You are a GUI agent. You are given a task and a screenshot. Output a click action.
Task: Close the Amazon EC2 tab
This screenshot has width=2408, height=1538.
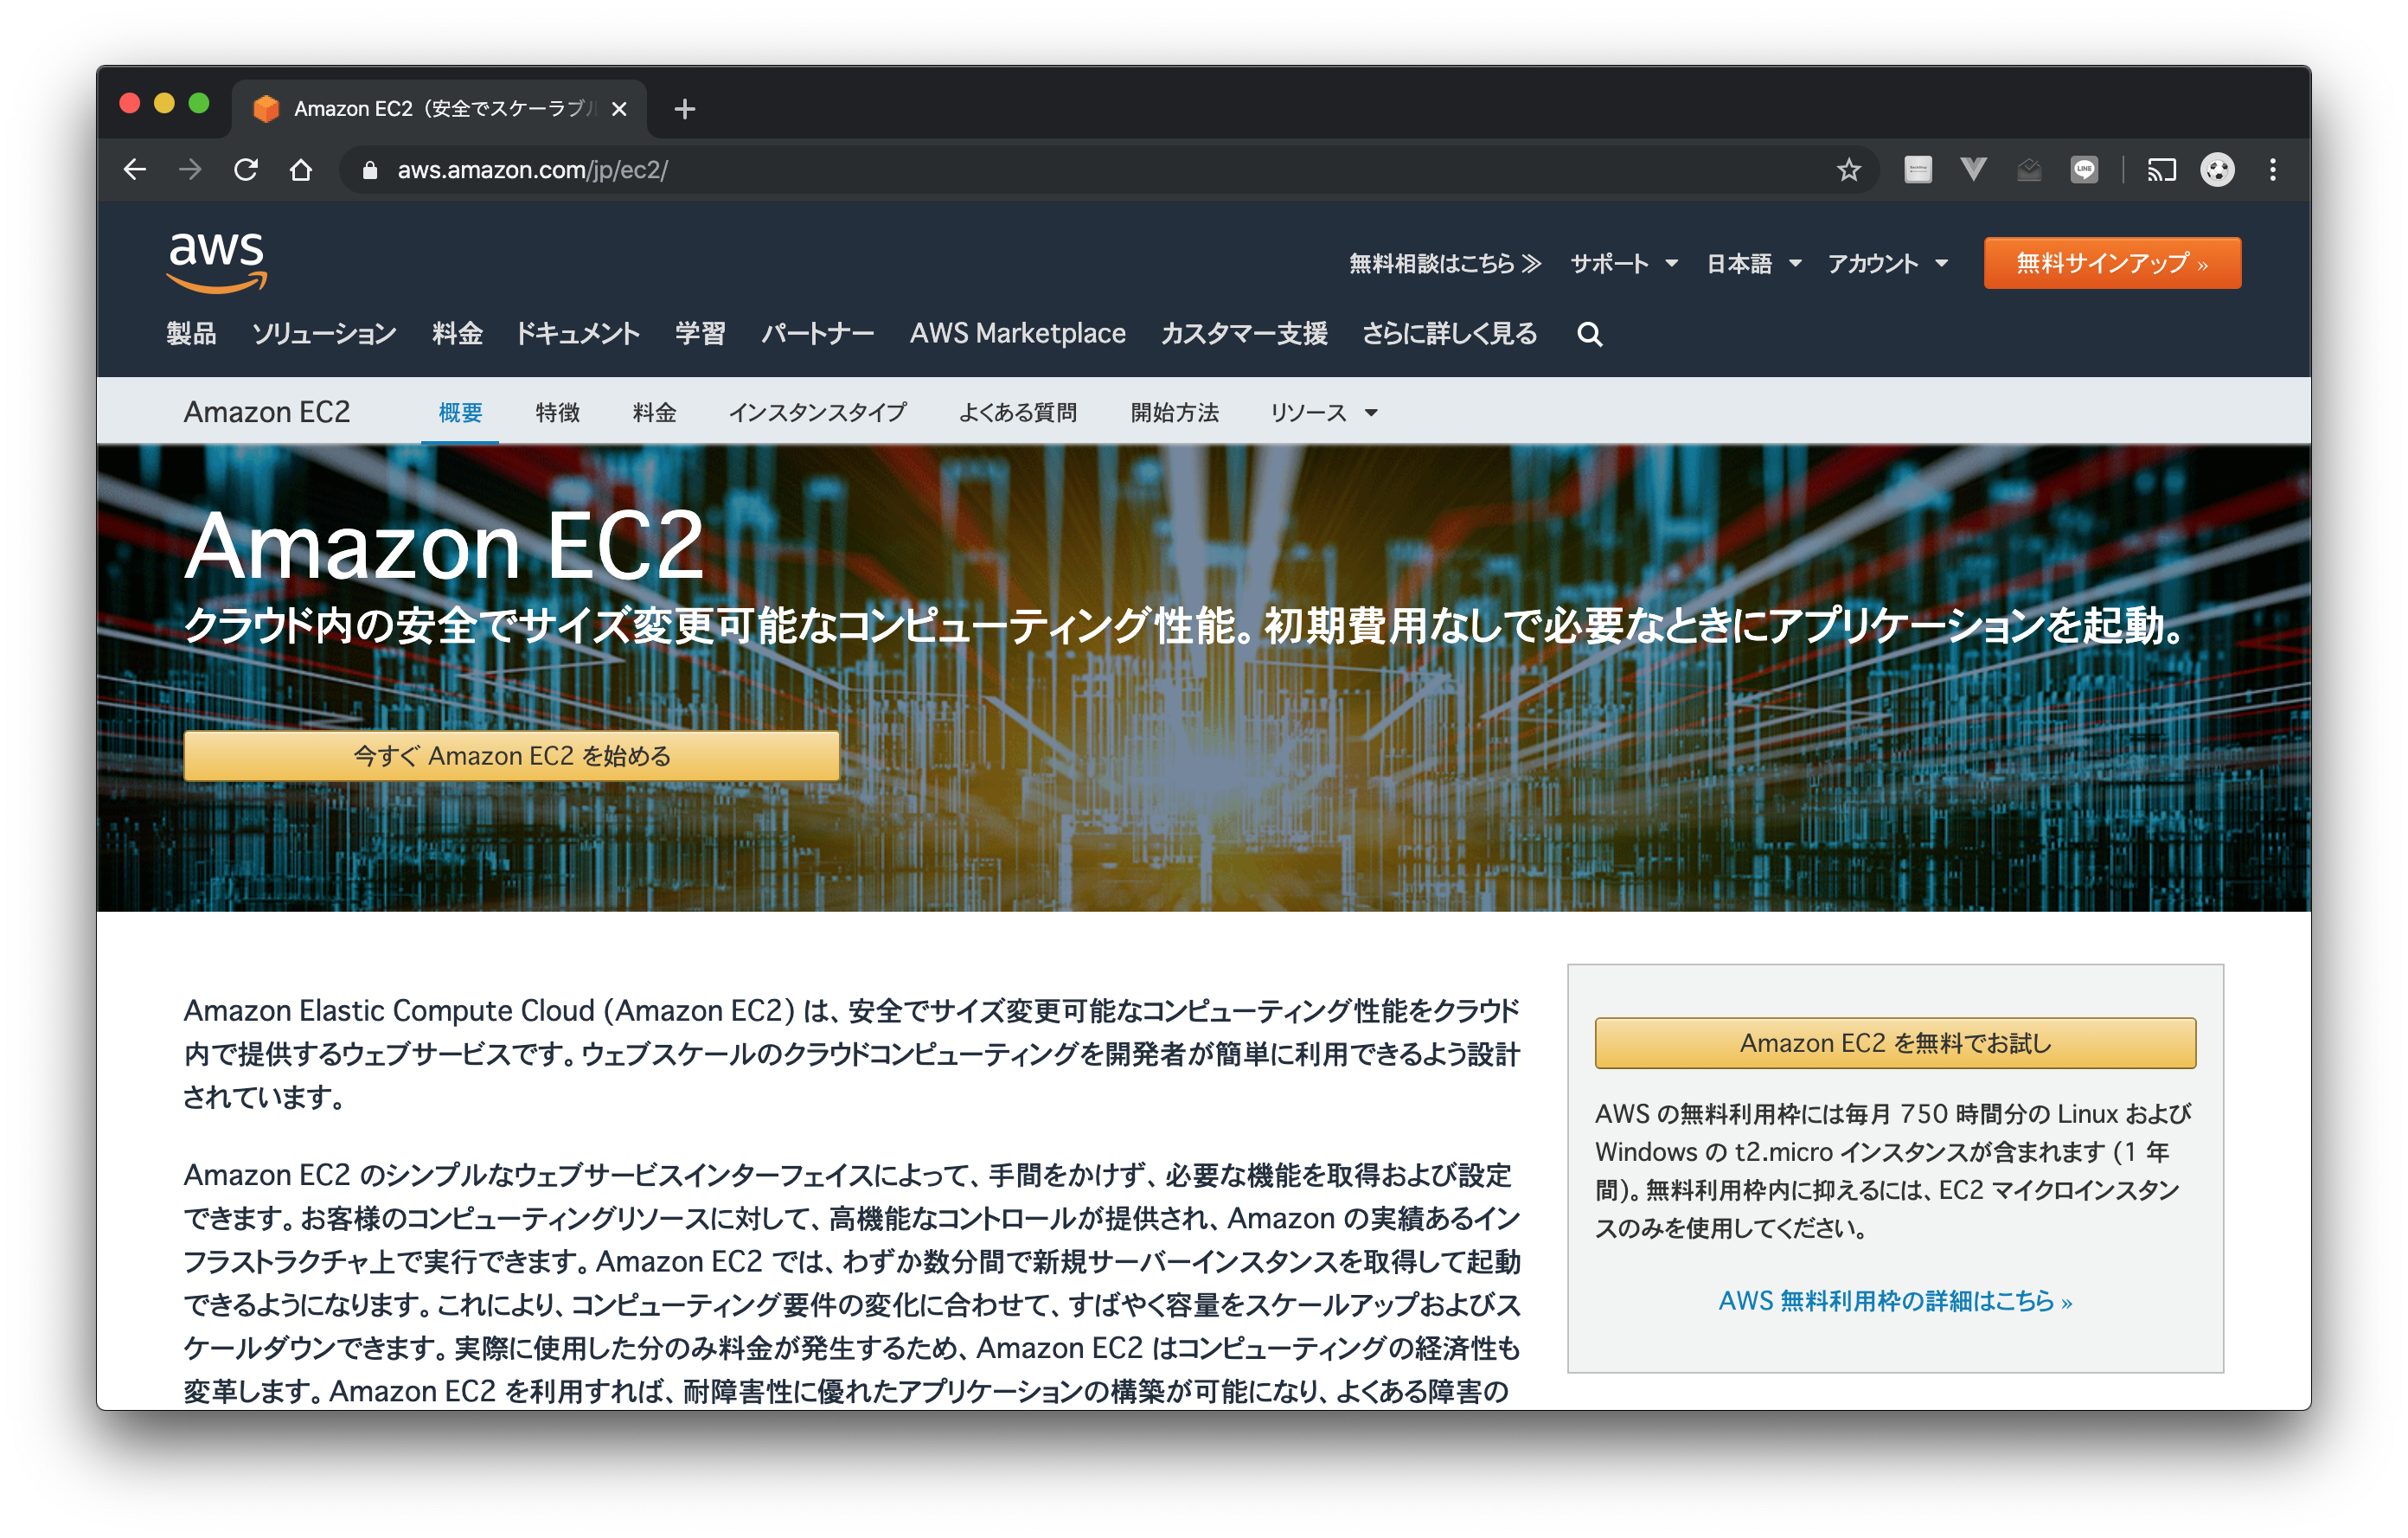pyautogui.click(x=619, y=109)
